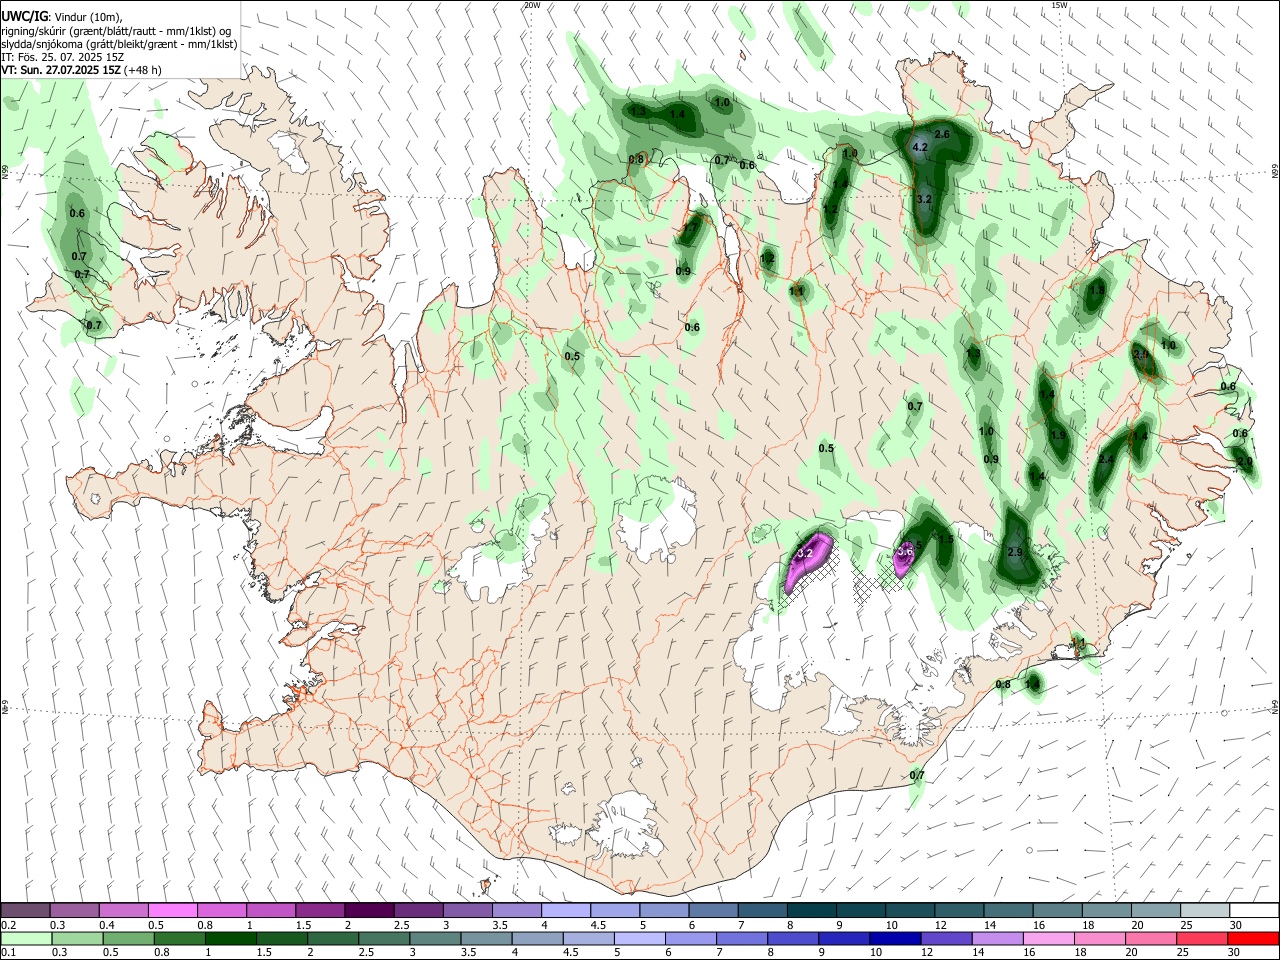
Task: Click the 2.6 precipitation value near 4.2
Action: point(941,134)
